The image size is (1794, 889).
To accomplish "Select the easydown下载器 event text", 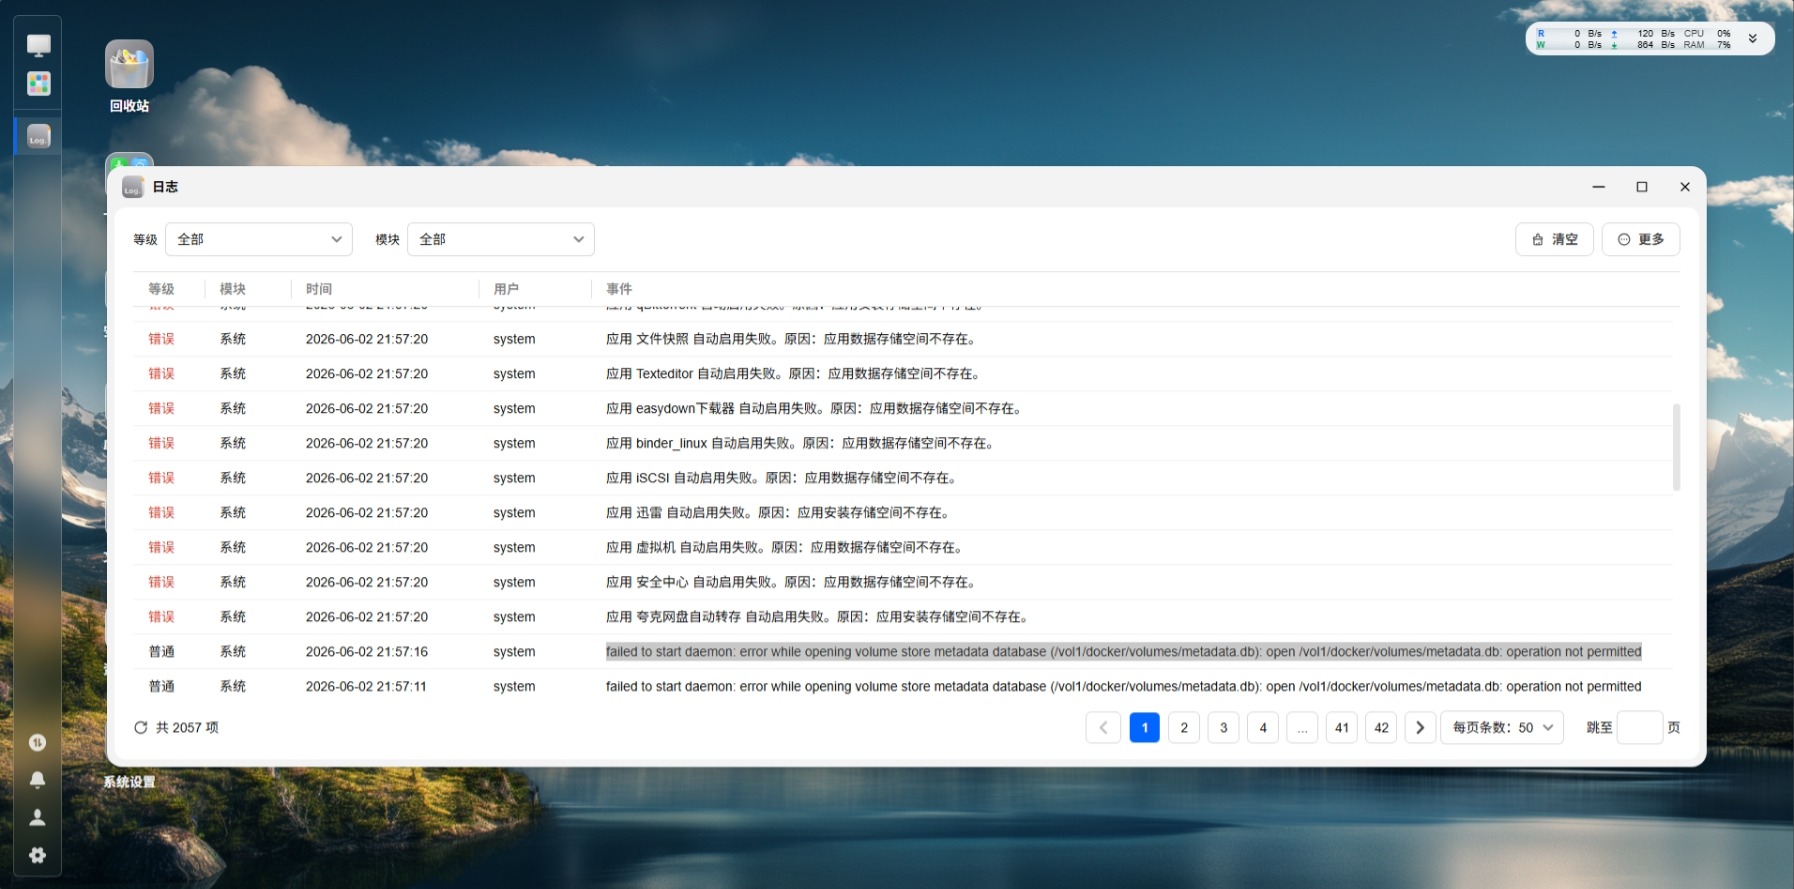I will pyautogui.click(x=814, y=409).
